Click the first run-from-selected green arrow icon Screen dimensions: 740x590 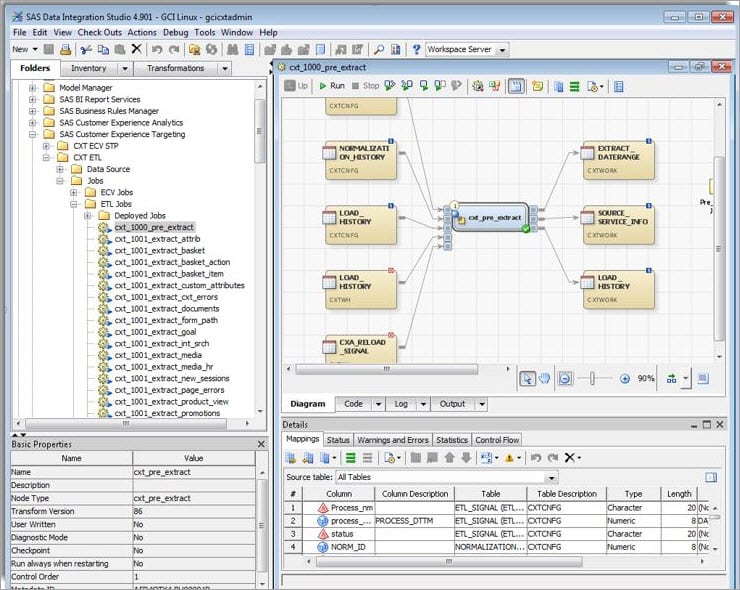[390, 85]
